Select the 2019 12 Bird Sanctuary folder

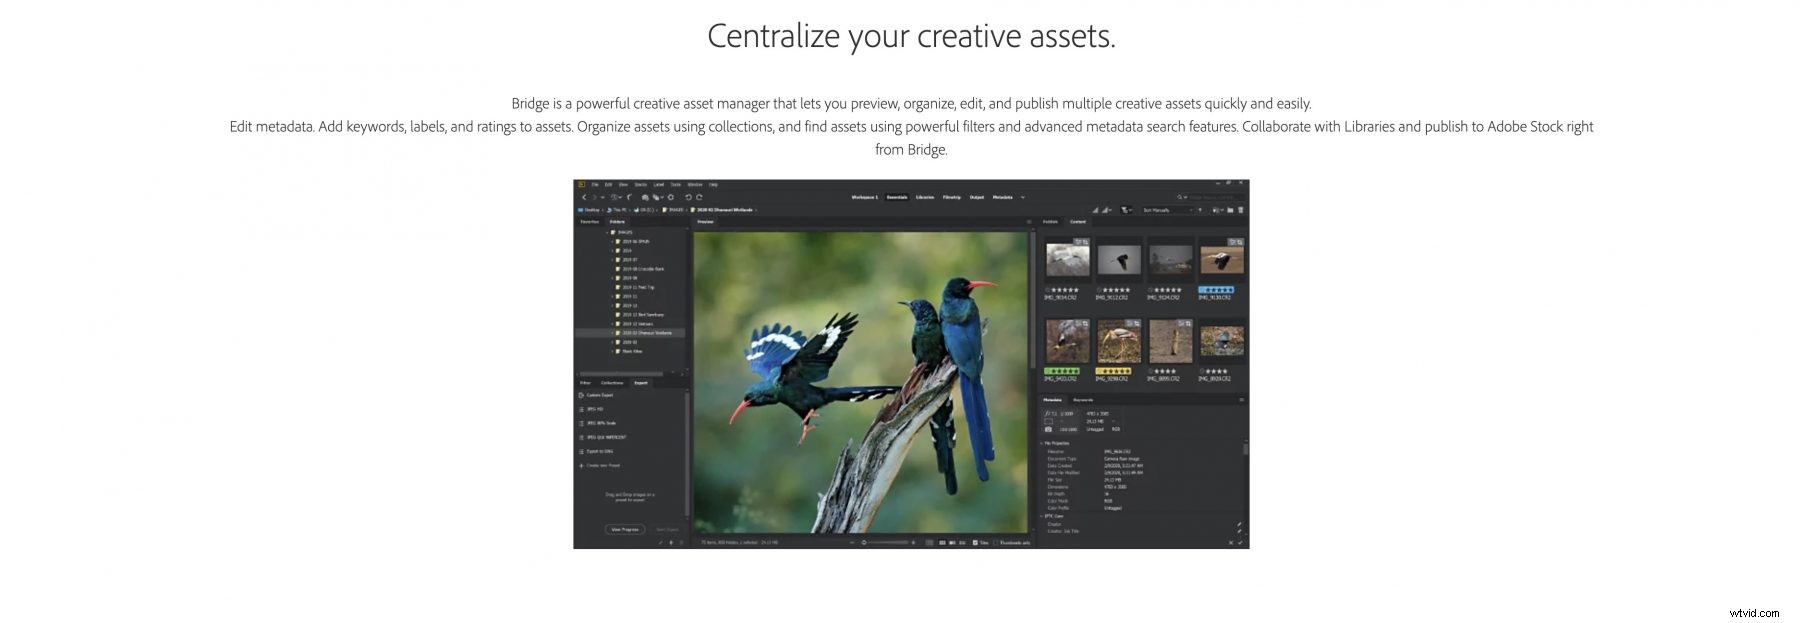[643, 315]
